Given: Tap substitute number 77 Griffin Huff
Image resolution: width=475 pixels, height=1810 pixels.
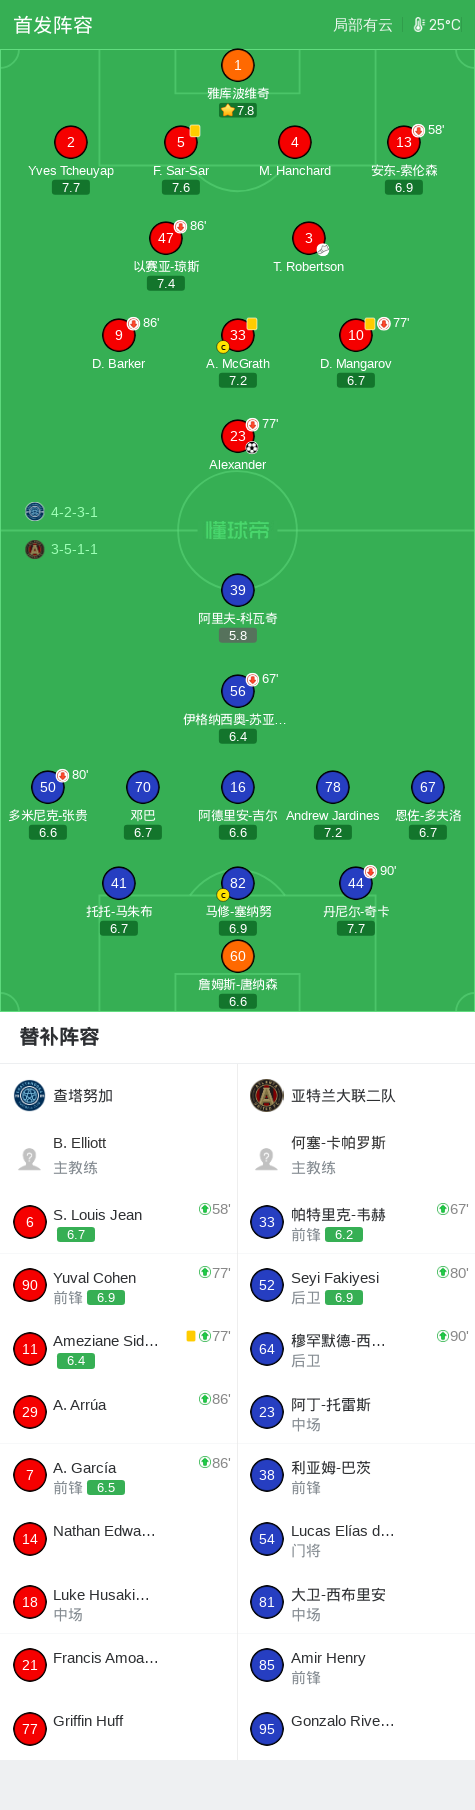Looking at the screenshot, I should [118, 1728].
